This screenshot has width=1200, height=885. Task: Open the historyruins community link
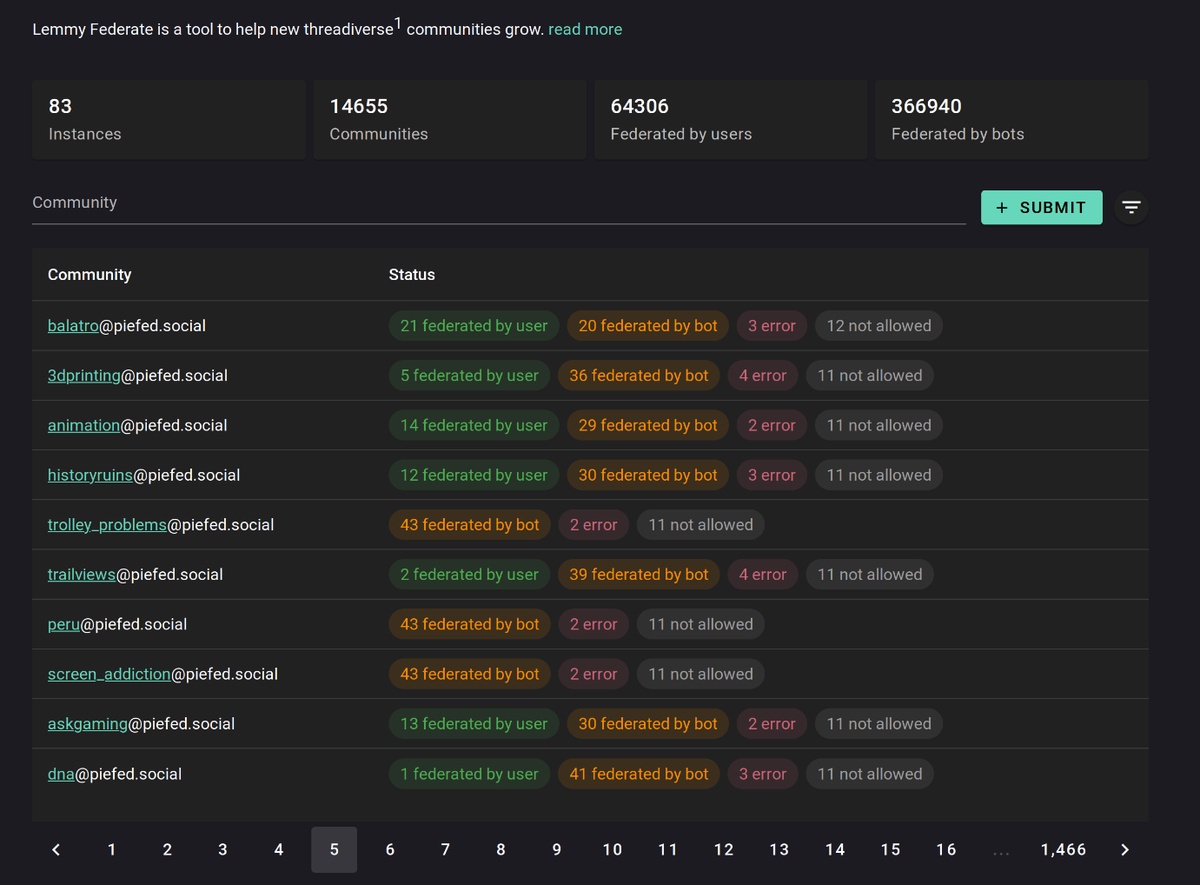[90, 475]
